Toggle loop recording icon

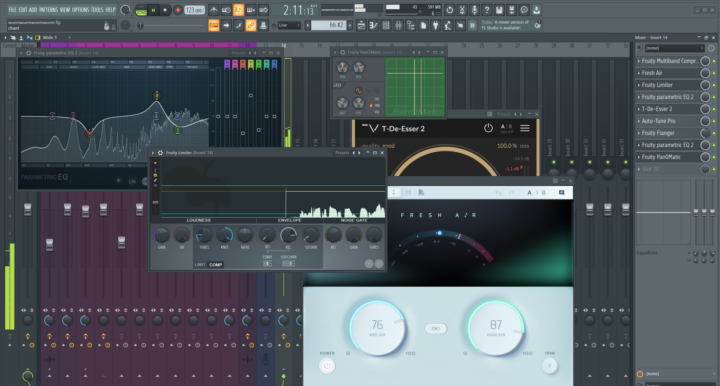point(263,10)
